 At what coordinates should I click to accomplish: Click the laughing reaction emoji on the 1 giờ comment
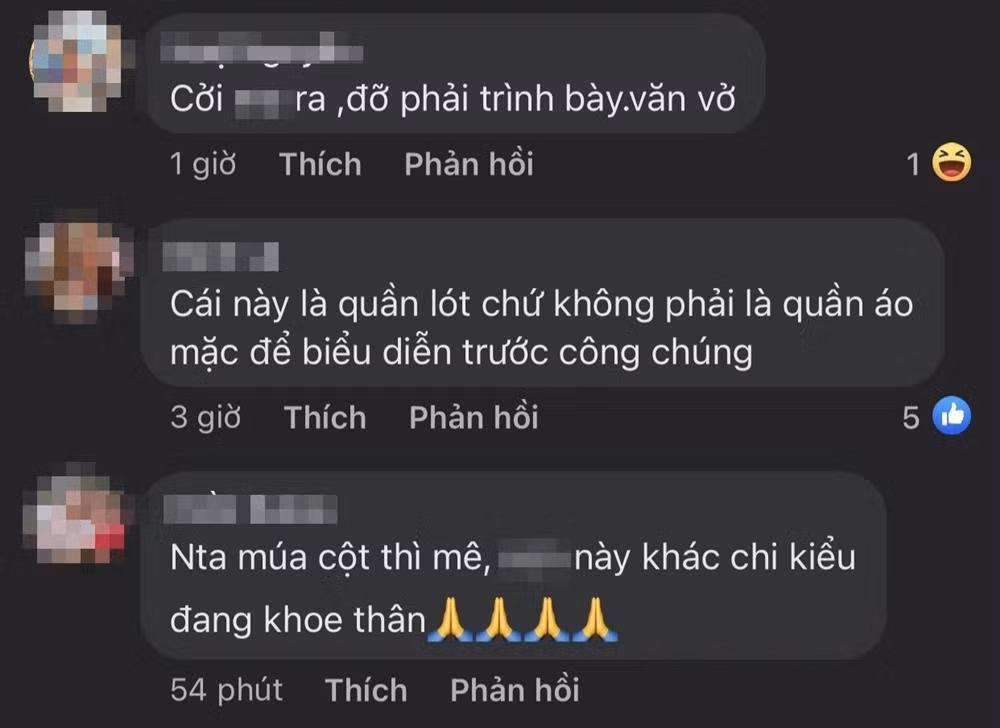click(x=952, y=163)
